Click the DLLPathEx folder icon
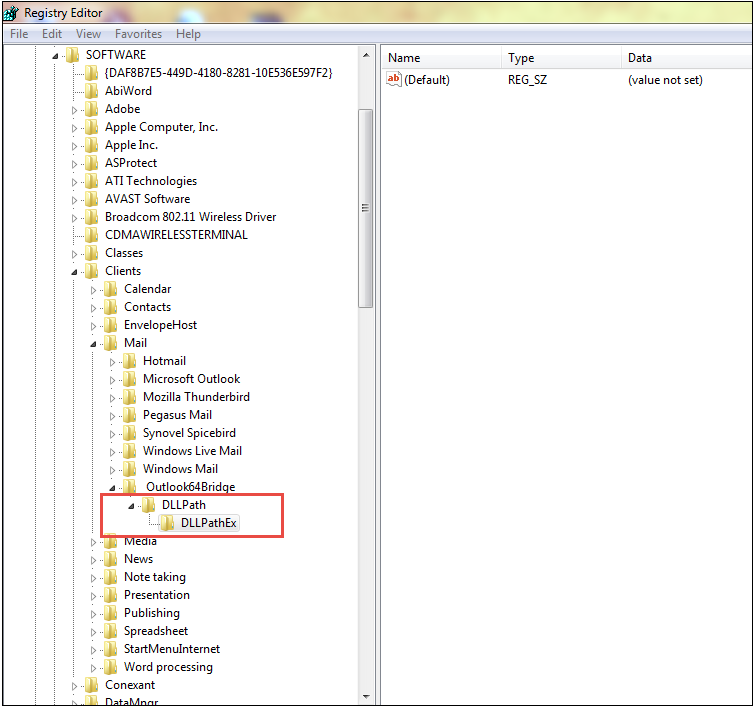Screen dimensions: 755x720 click(x=168, y=523)
